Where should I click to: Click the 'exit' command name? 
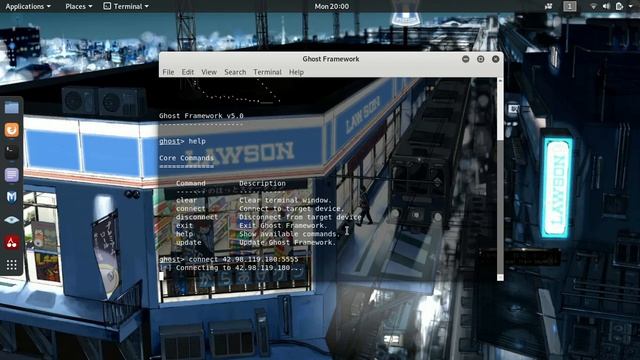pos(184,225)
